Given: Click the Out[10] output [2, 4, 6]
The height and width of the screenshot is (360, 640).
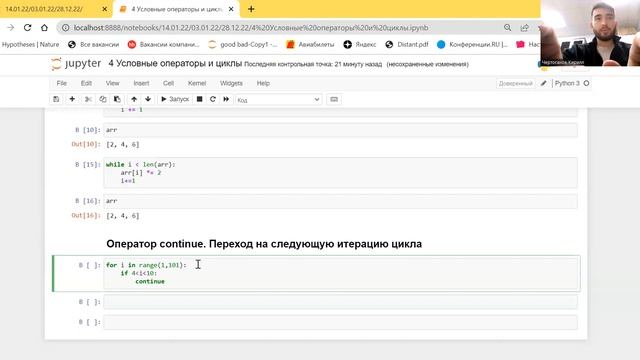Looking at the screenshot, I should (x=122, y=144).
